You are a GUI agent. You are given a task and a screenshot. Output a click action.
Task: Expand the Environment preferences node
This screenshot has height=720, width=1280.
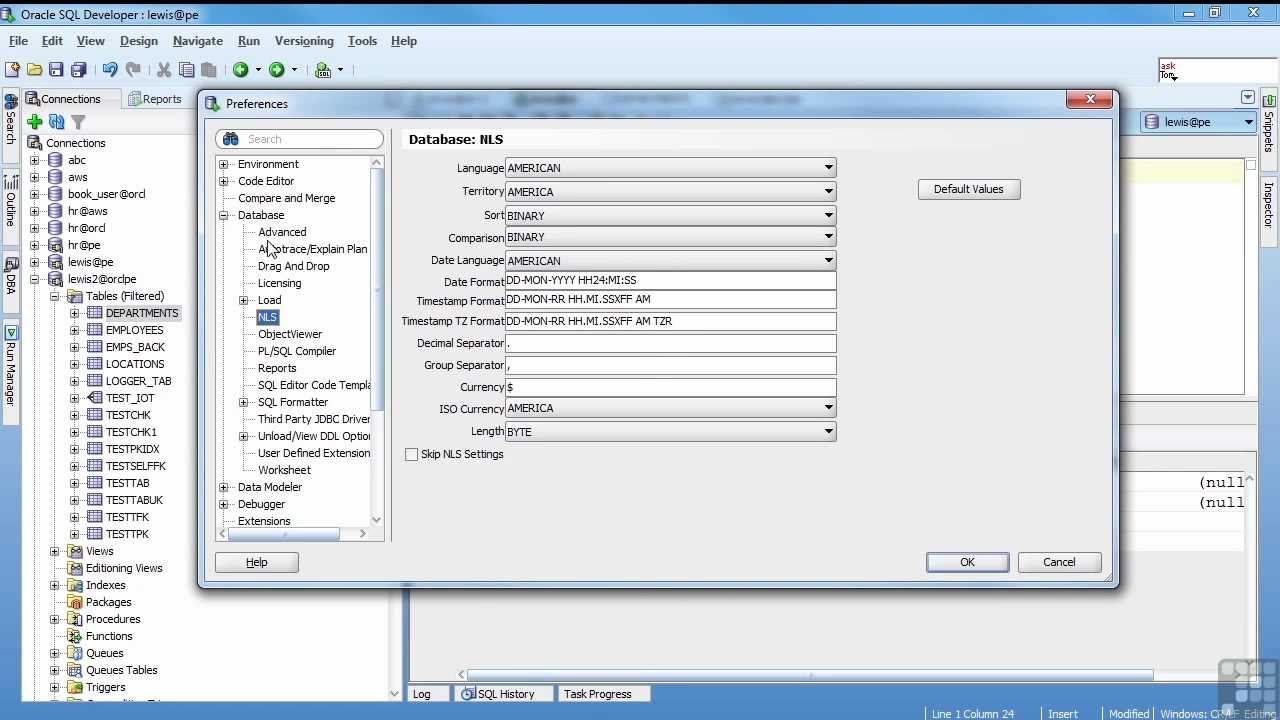point(224,164)
